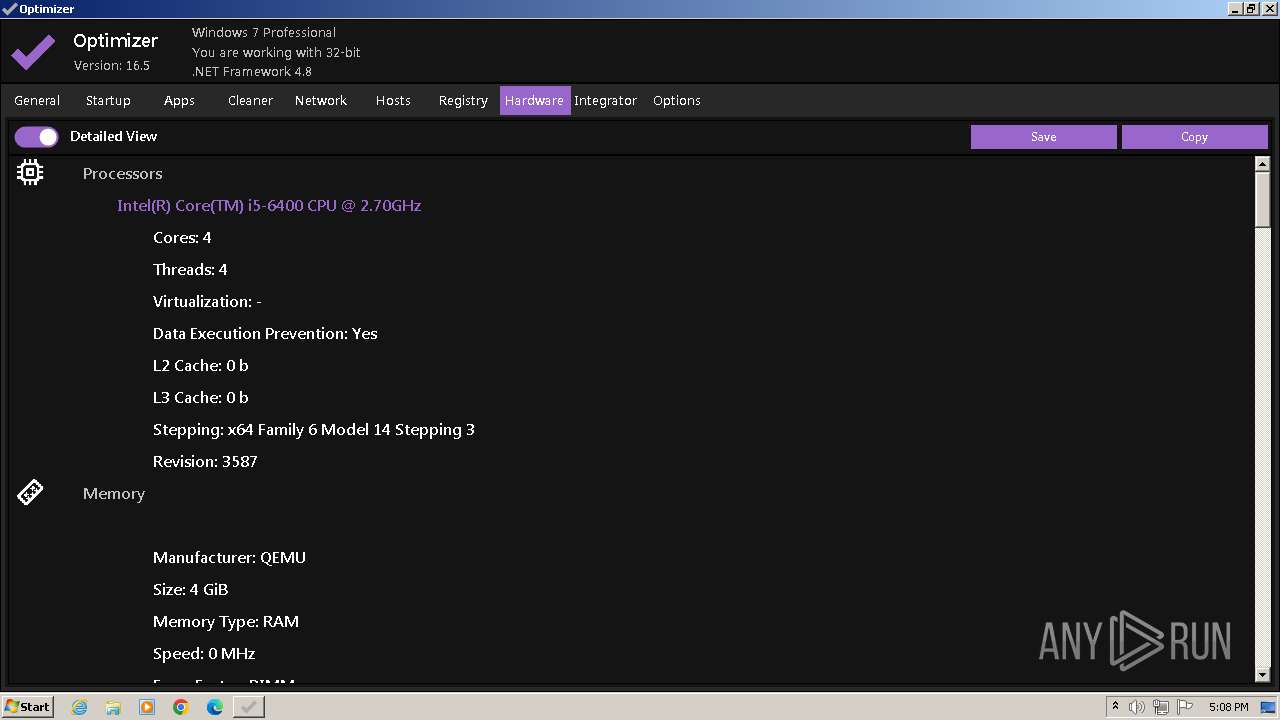Click the 'Revision: 3587' row
1280x720 pixels.
205,462
